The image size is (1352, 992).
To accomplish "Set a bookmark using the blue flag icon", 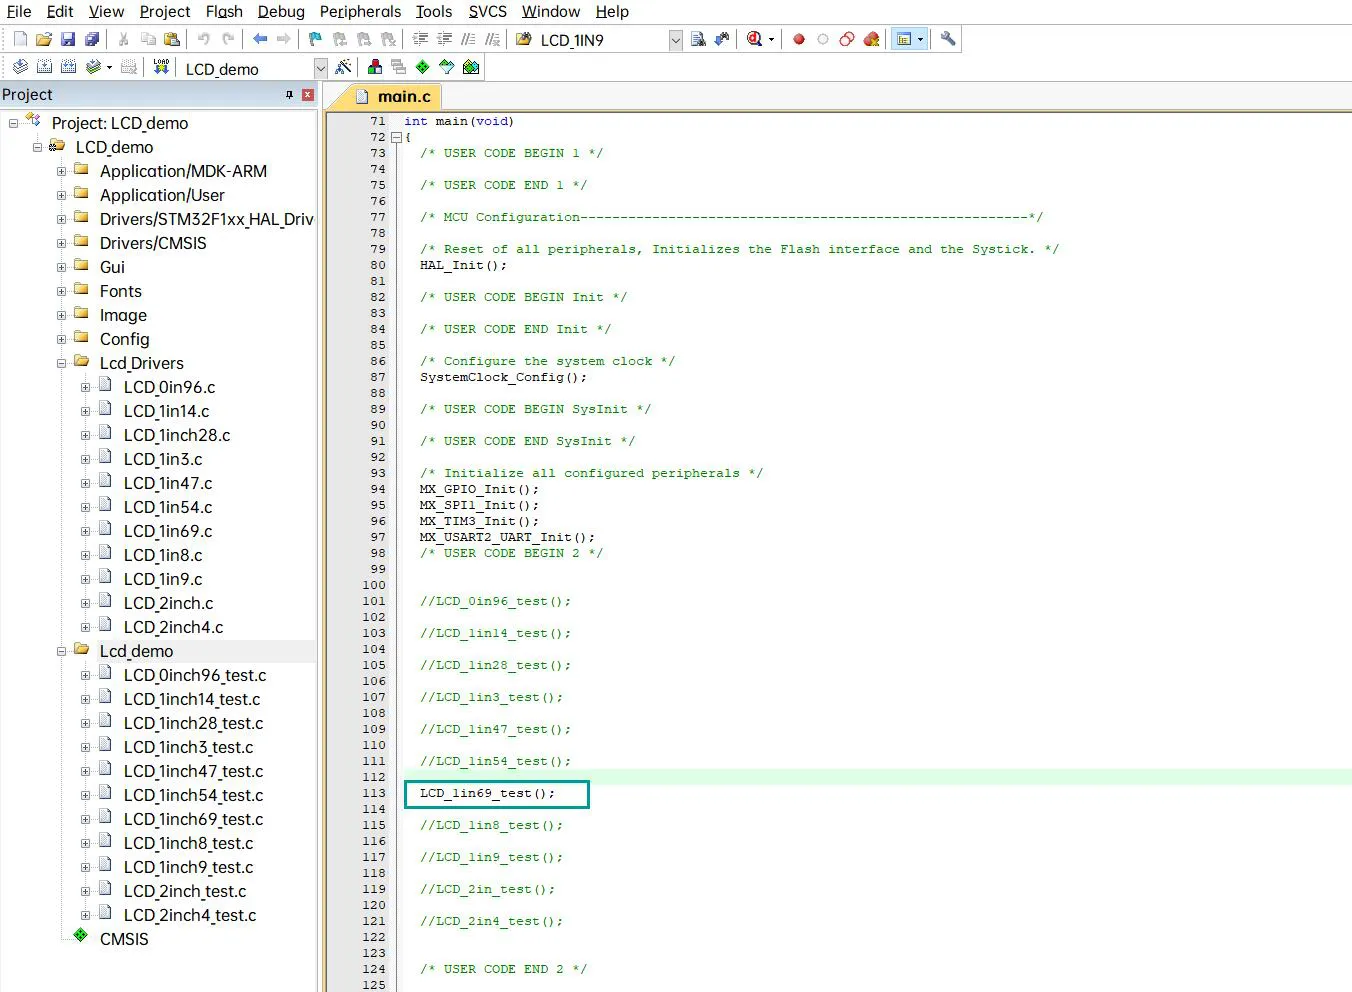I will coord(315,39).
